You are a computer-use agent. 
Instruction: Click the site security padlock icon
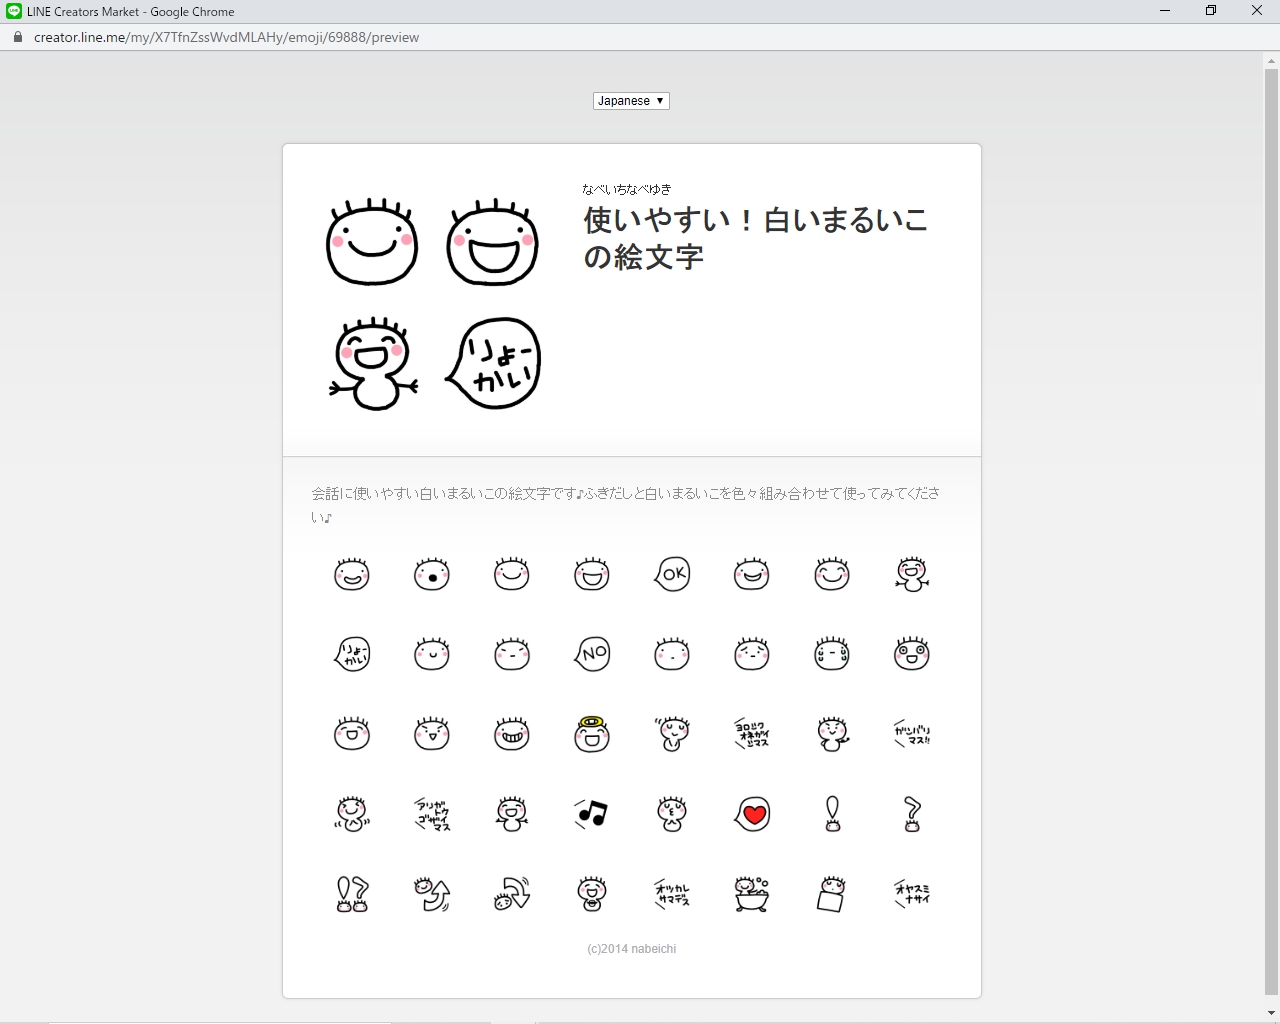[x=17, y=37]
